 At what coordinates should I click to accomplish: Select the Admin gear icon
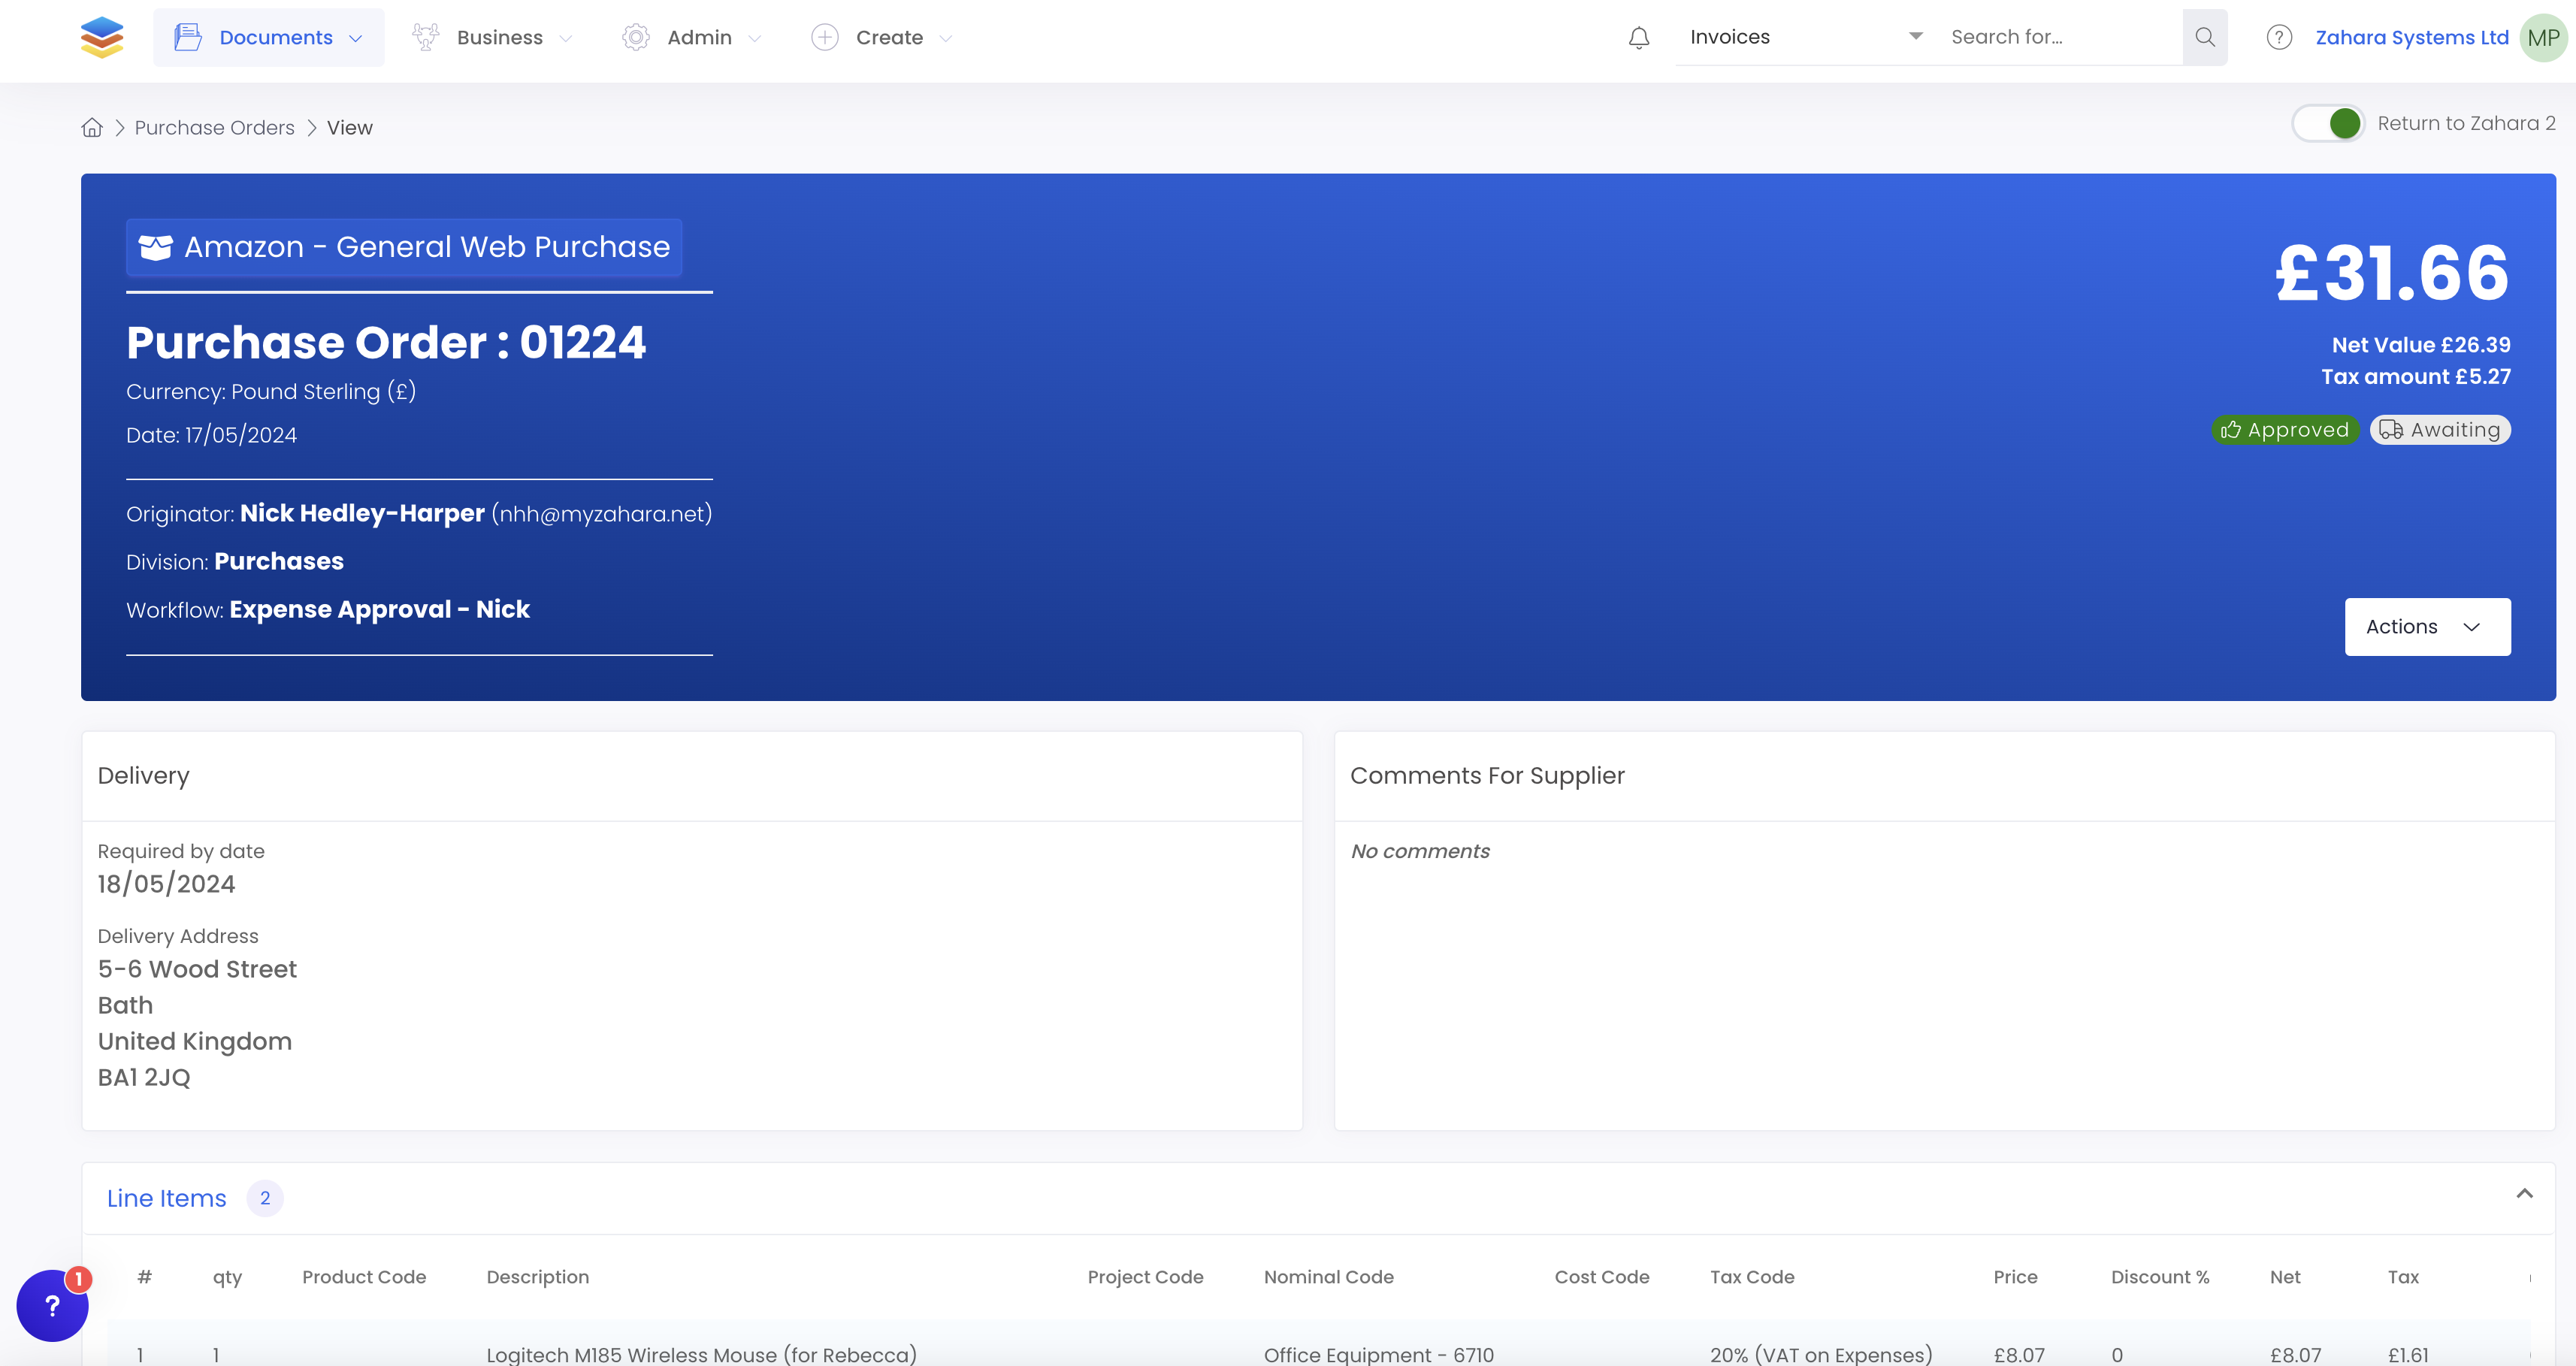[x=636, y=37]
